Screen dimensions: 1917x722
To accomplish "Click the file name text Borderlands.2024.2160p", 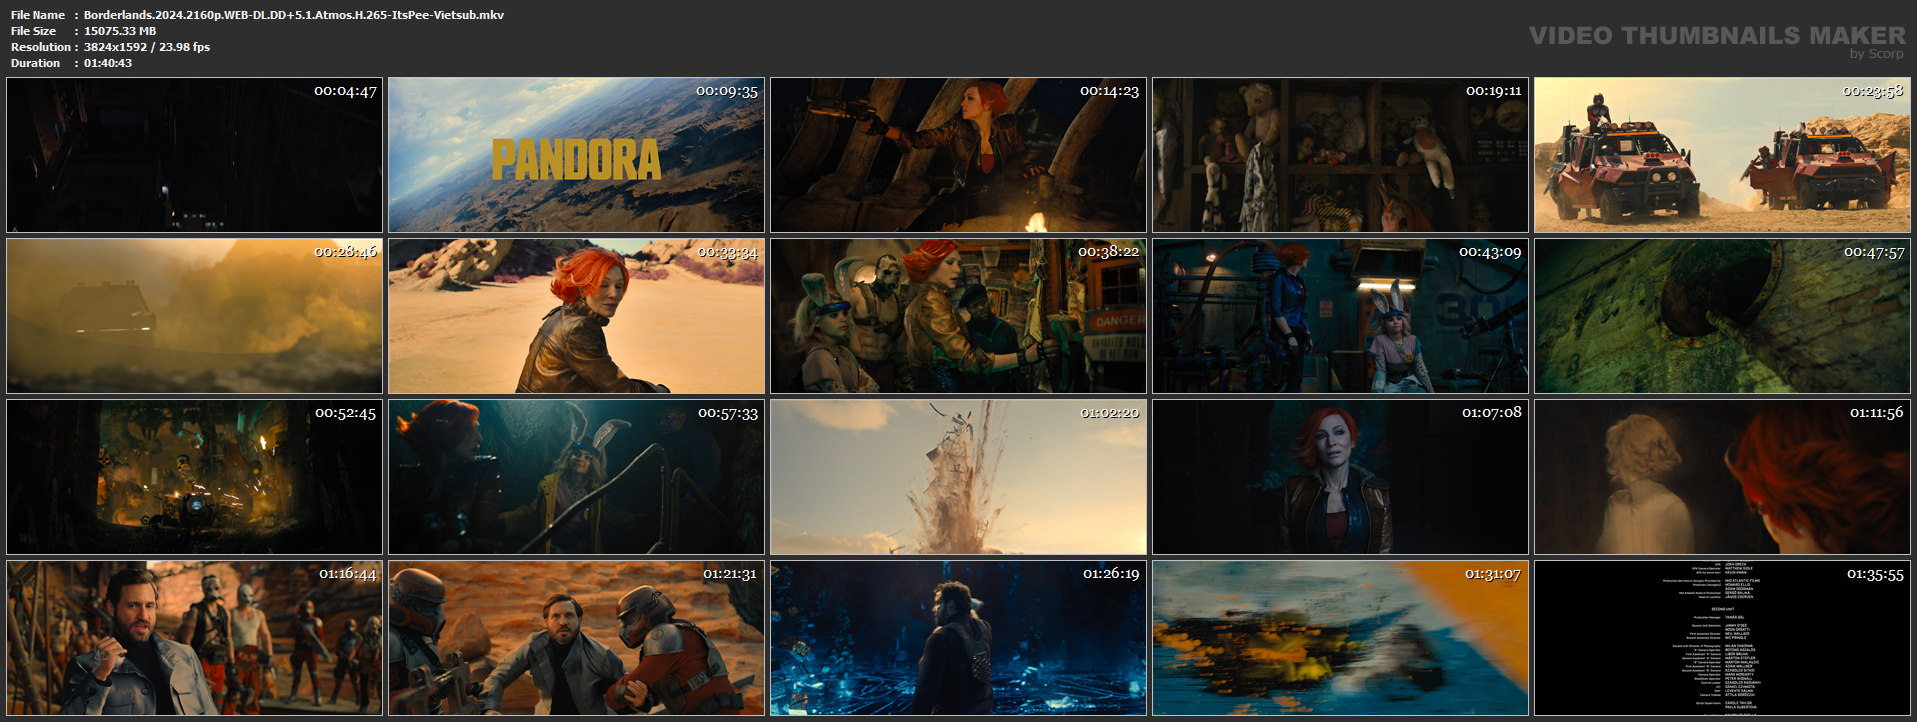I will 294,15.
